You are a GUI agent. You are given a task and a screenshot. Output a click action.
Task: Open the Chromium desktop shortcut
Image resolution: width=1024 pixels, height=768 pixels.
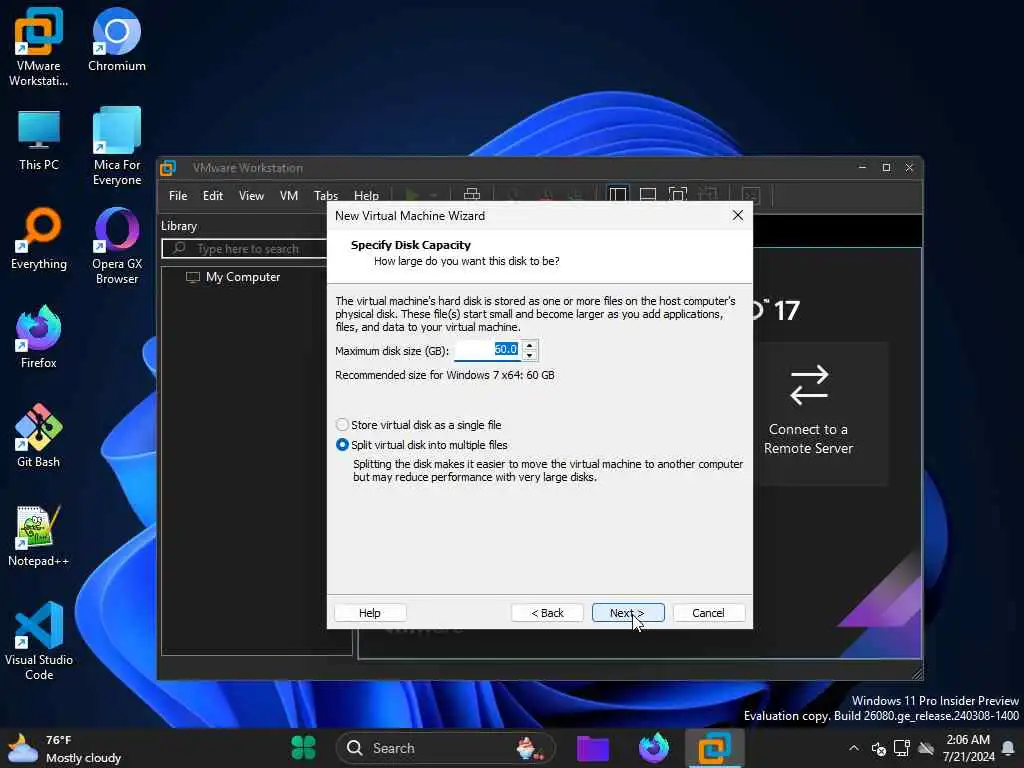pyautogui.click(x=117, y=39)
